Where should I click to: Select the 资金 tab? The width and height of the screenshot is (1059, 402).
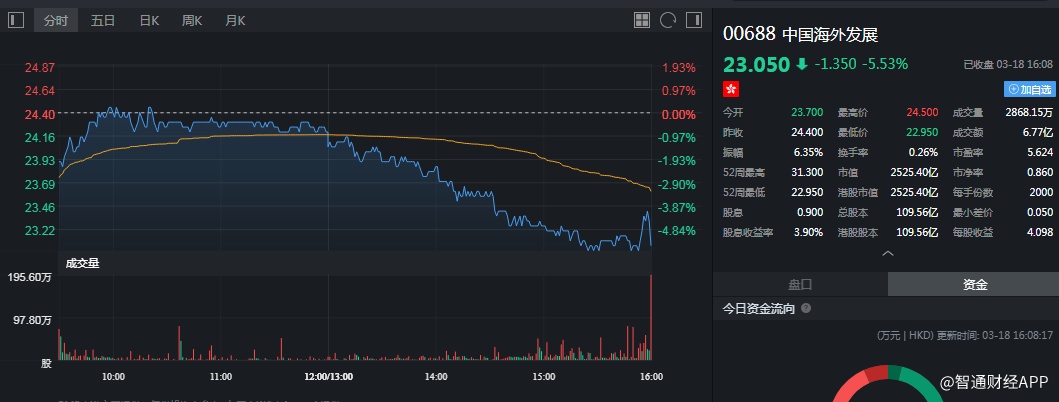(x=975, y=284)
